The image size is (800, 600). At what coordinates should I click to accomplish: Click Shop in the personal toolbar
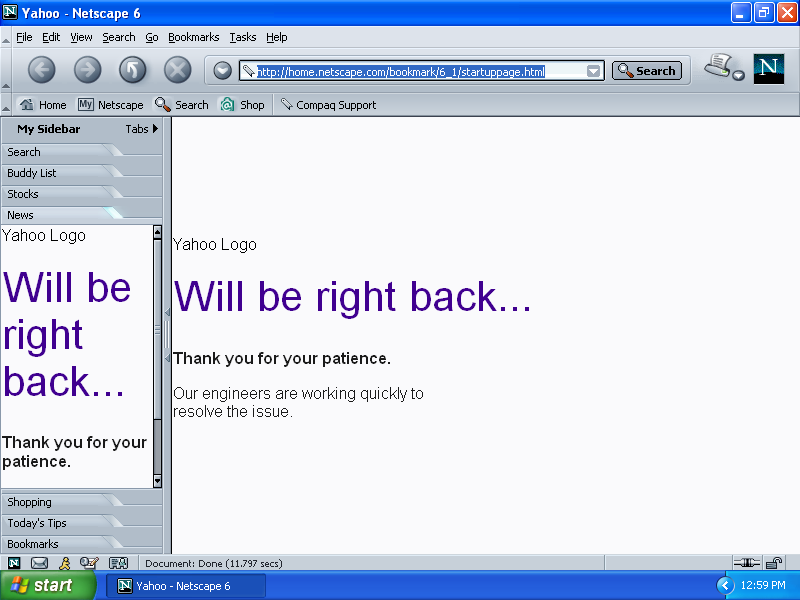pyautogui.click(x=242, y=105)
